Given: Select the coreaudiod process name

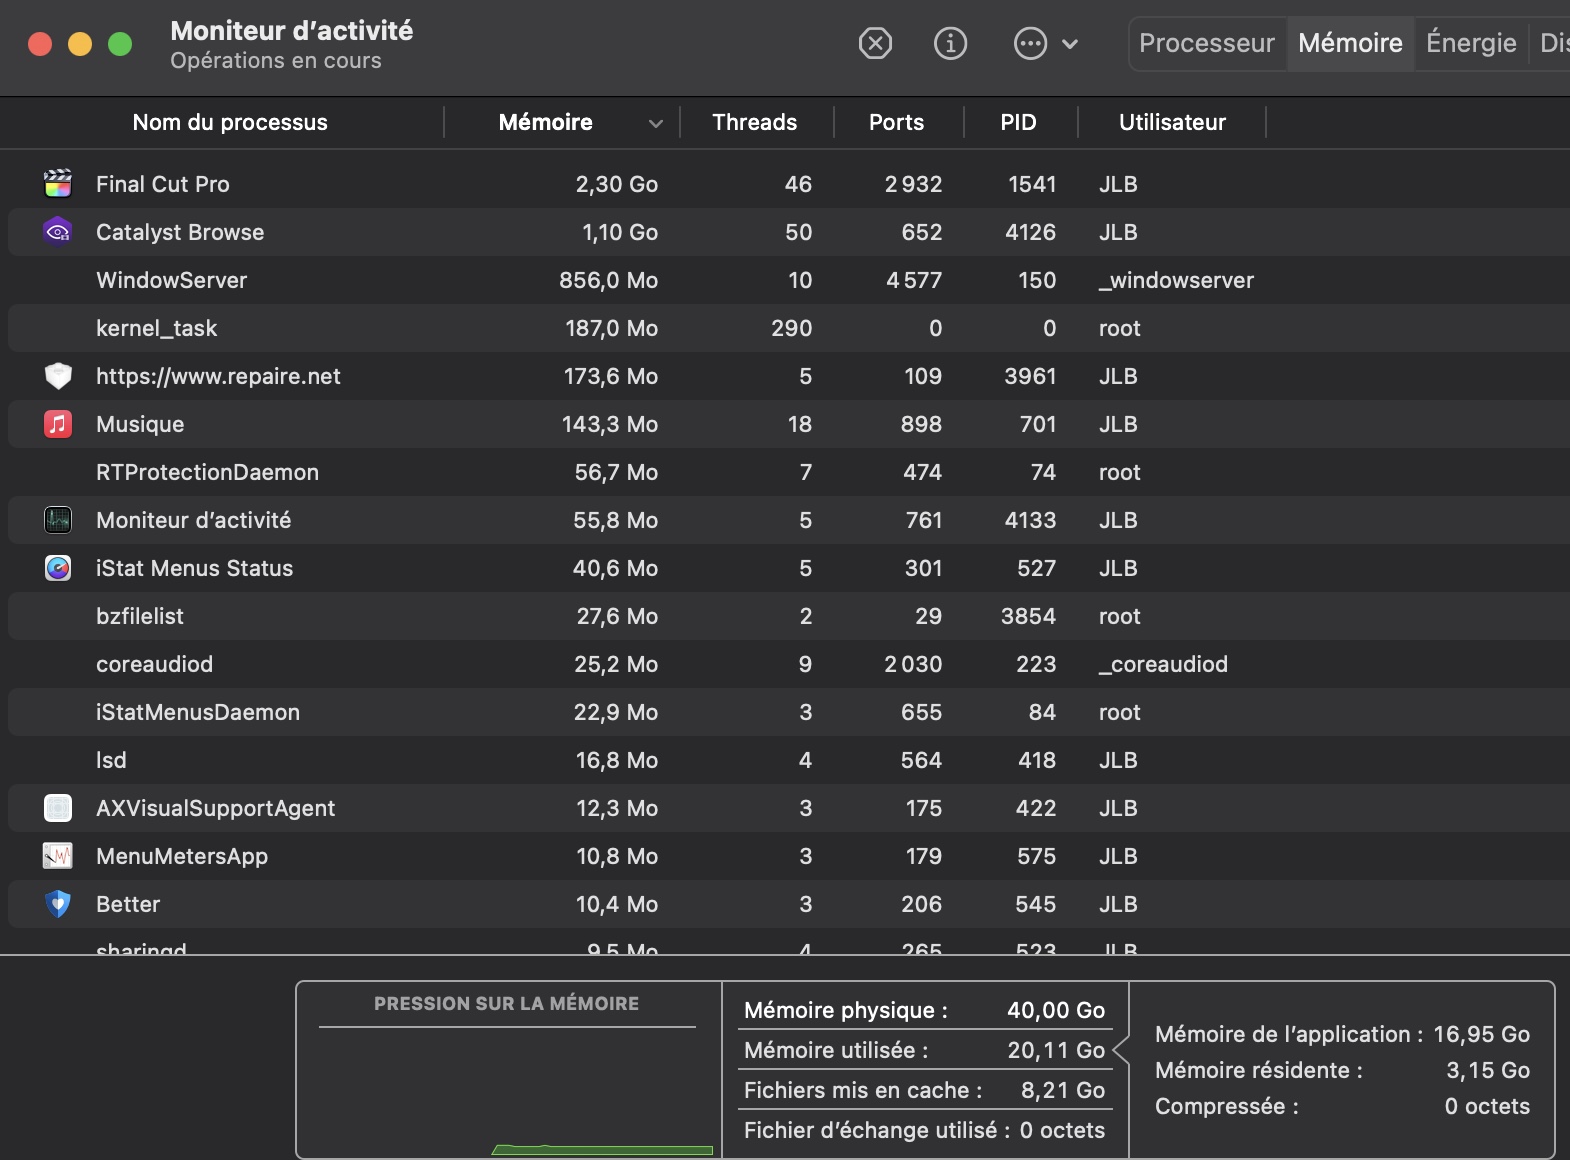Looking at the screenshot, I should pos(154,664).
